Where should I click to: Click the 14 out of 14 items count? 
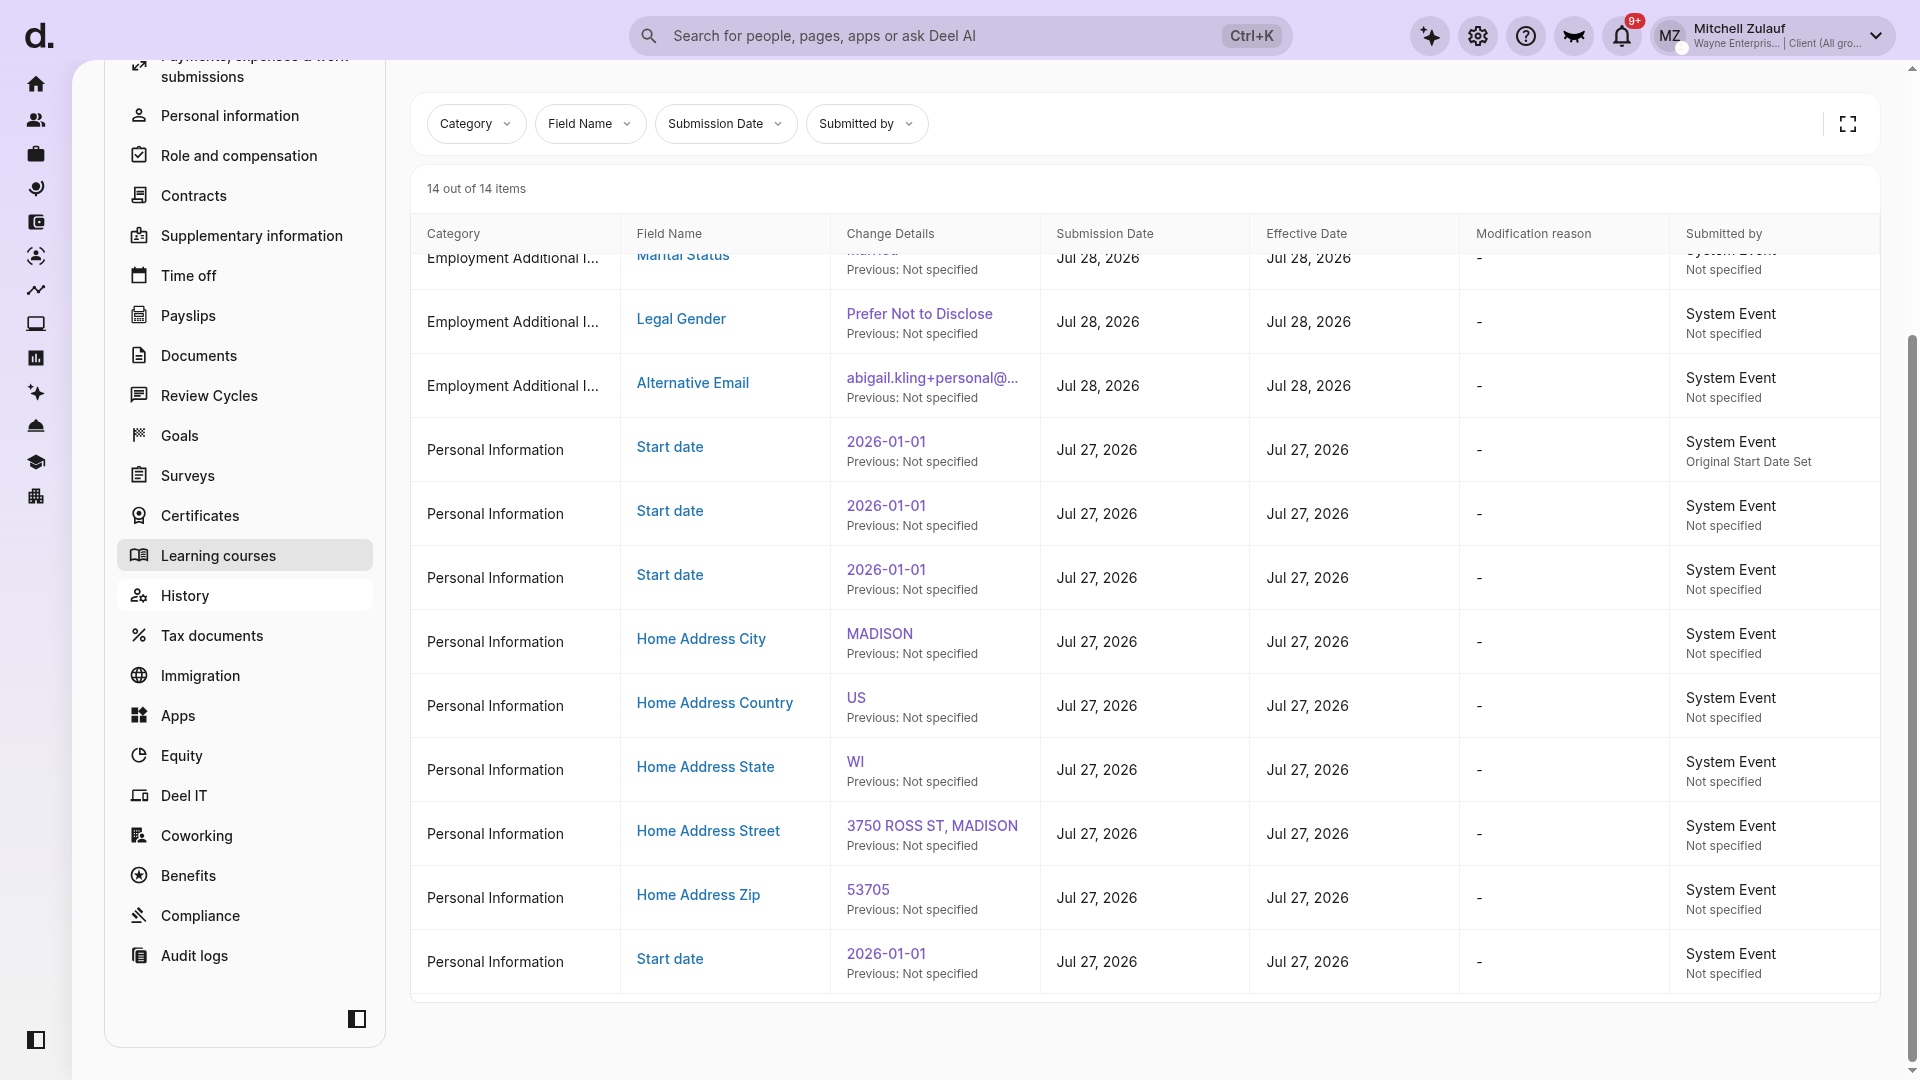click(476, 189)
